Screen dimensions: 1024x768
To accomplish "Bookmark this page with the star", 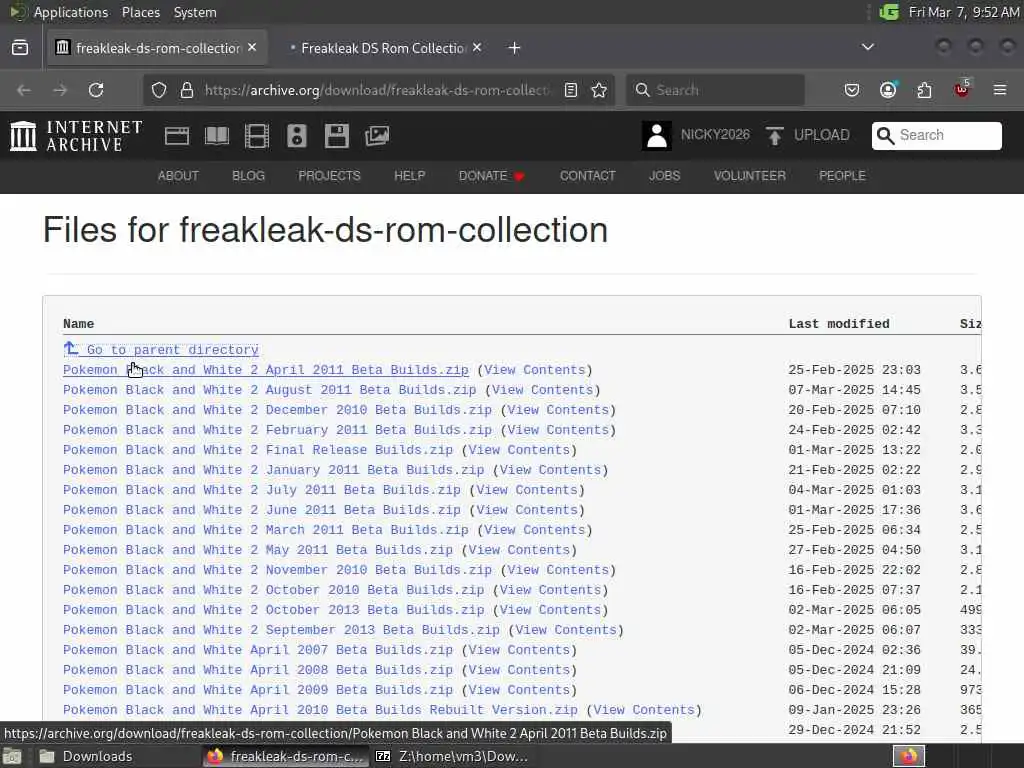I will click(x=599, y=90).
